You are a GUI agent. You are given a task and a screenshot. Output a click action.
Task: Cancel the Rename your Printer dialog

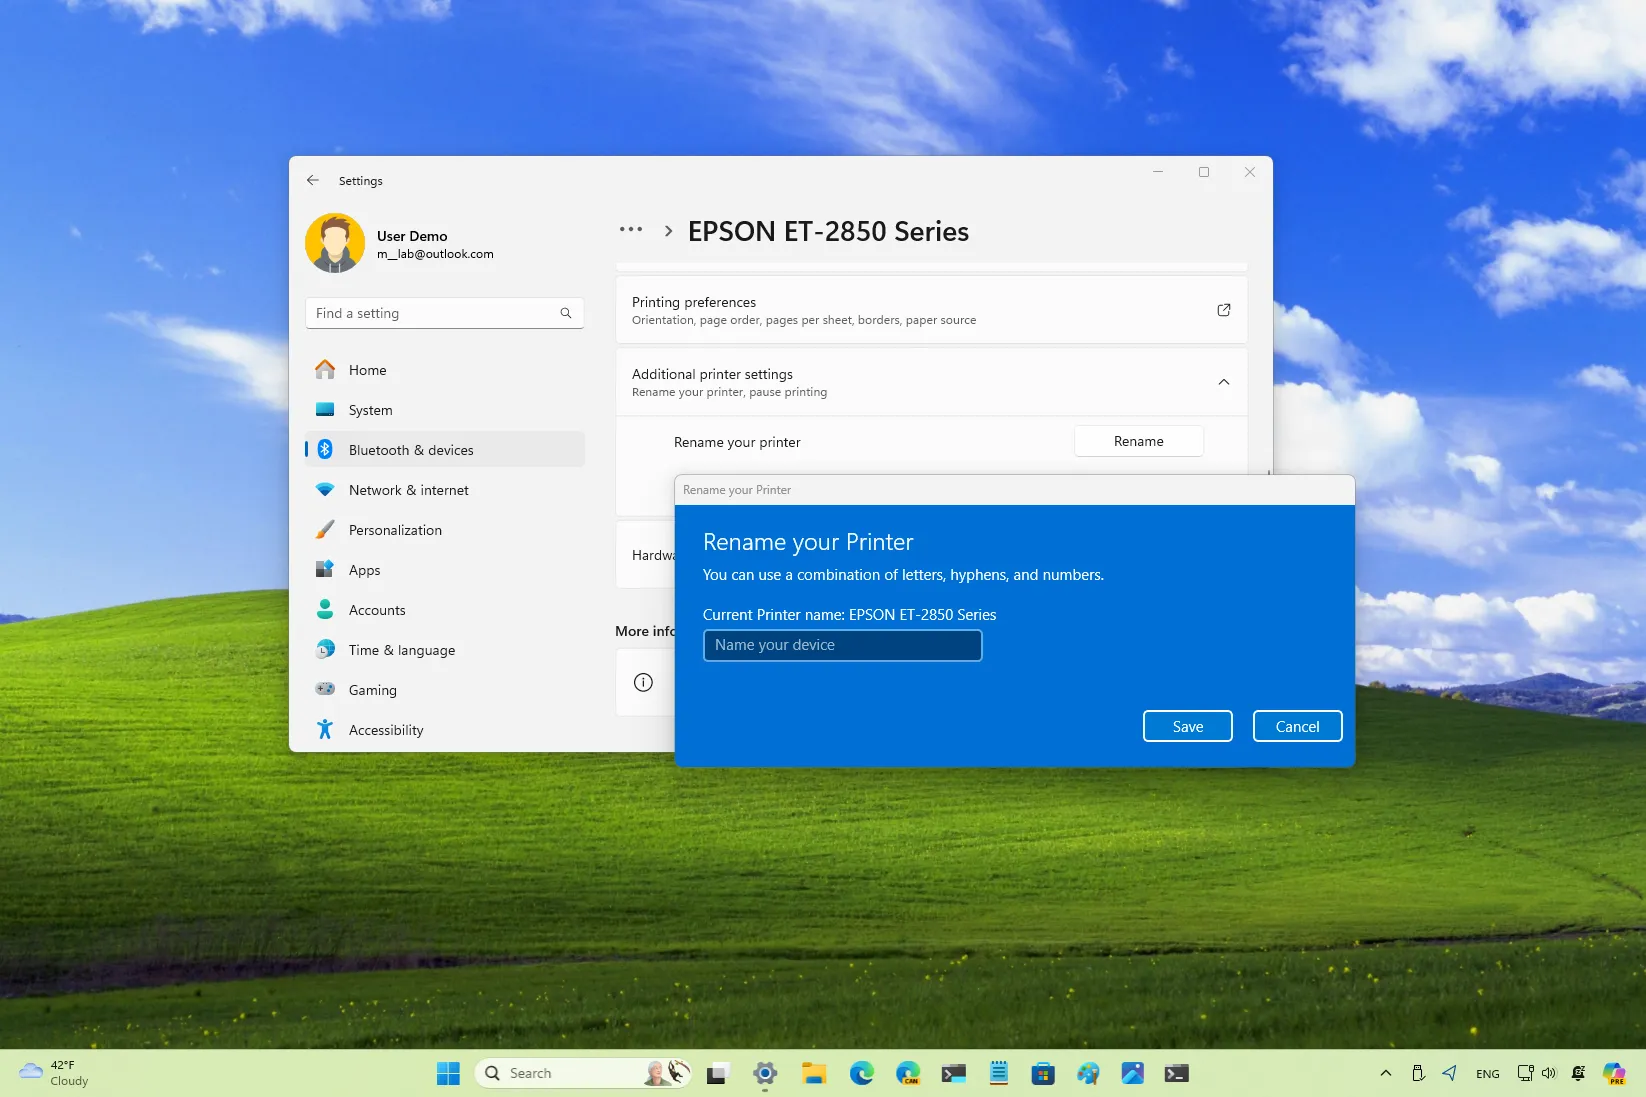pos(1297,726)
